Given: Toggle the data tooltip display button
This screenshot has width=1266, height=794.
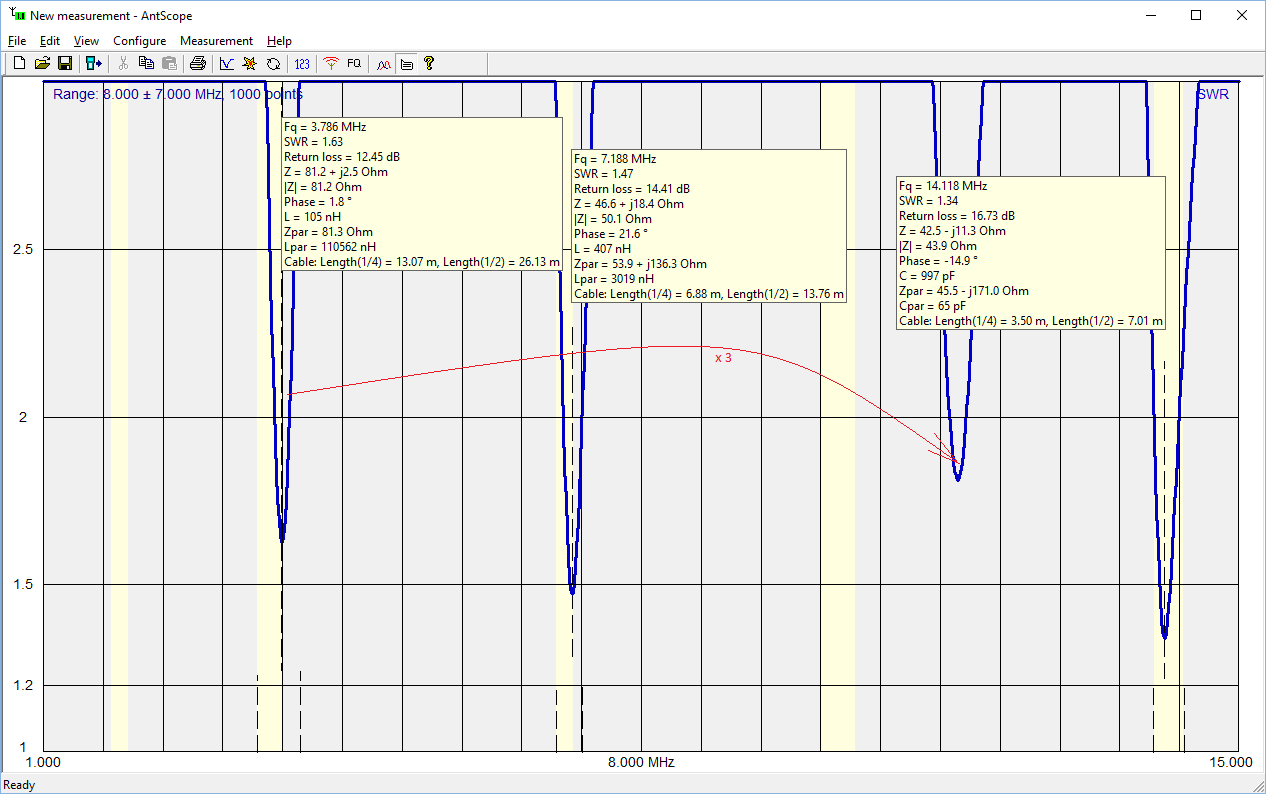Looking at the screenshot, I should [406, 64].
